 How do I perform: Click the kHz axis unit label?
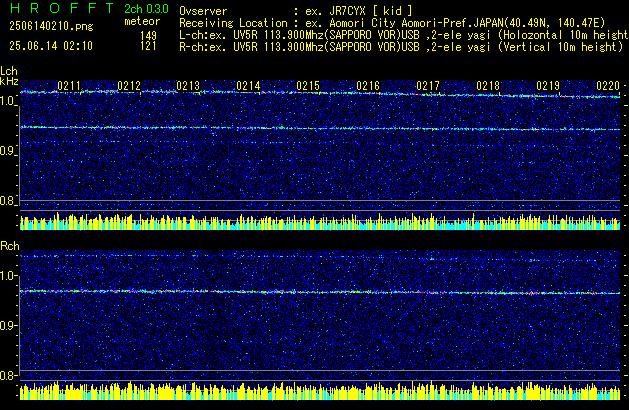[9, 81]
